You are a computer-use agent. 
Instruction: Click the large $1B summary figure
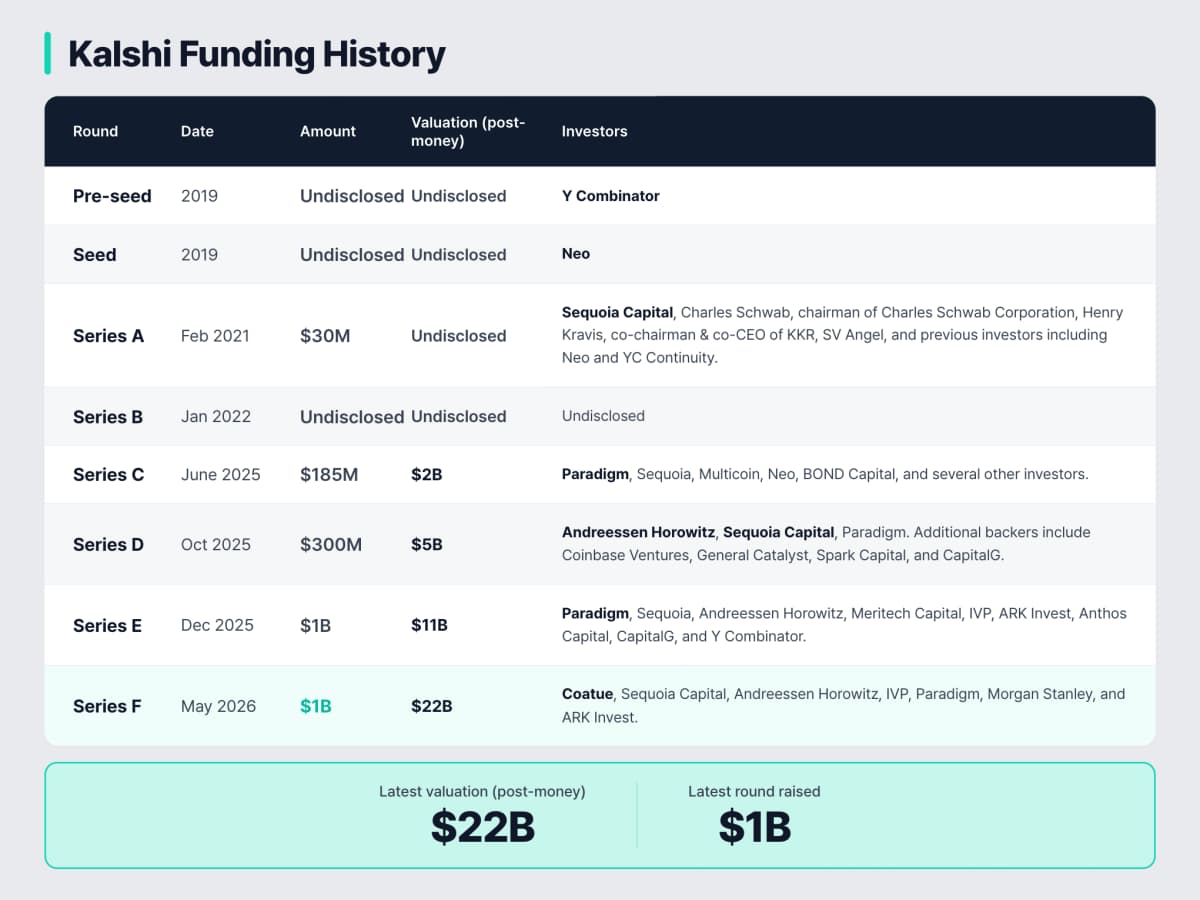(x=755, y=828)
